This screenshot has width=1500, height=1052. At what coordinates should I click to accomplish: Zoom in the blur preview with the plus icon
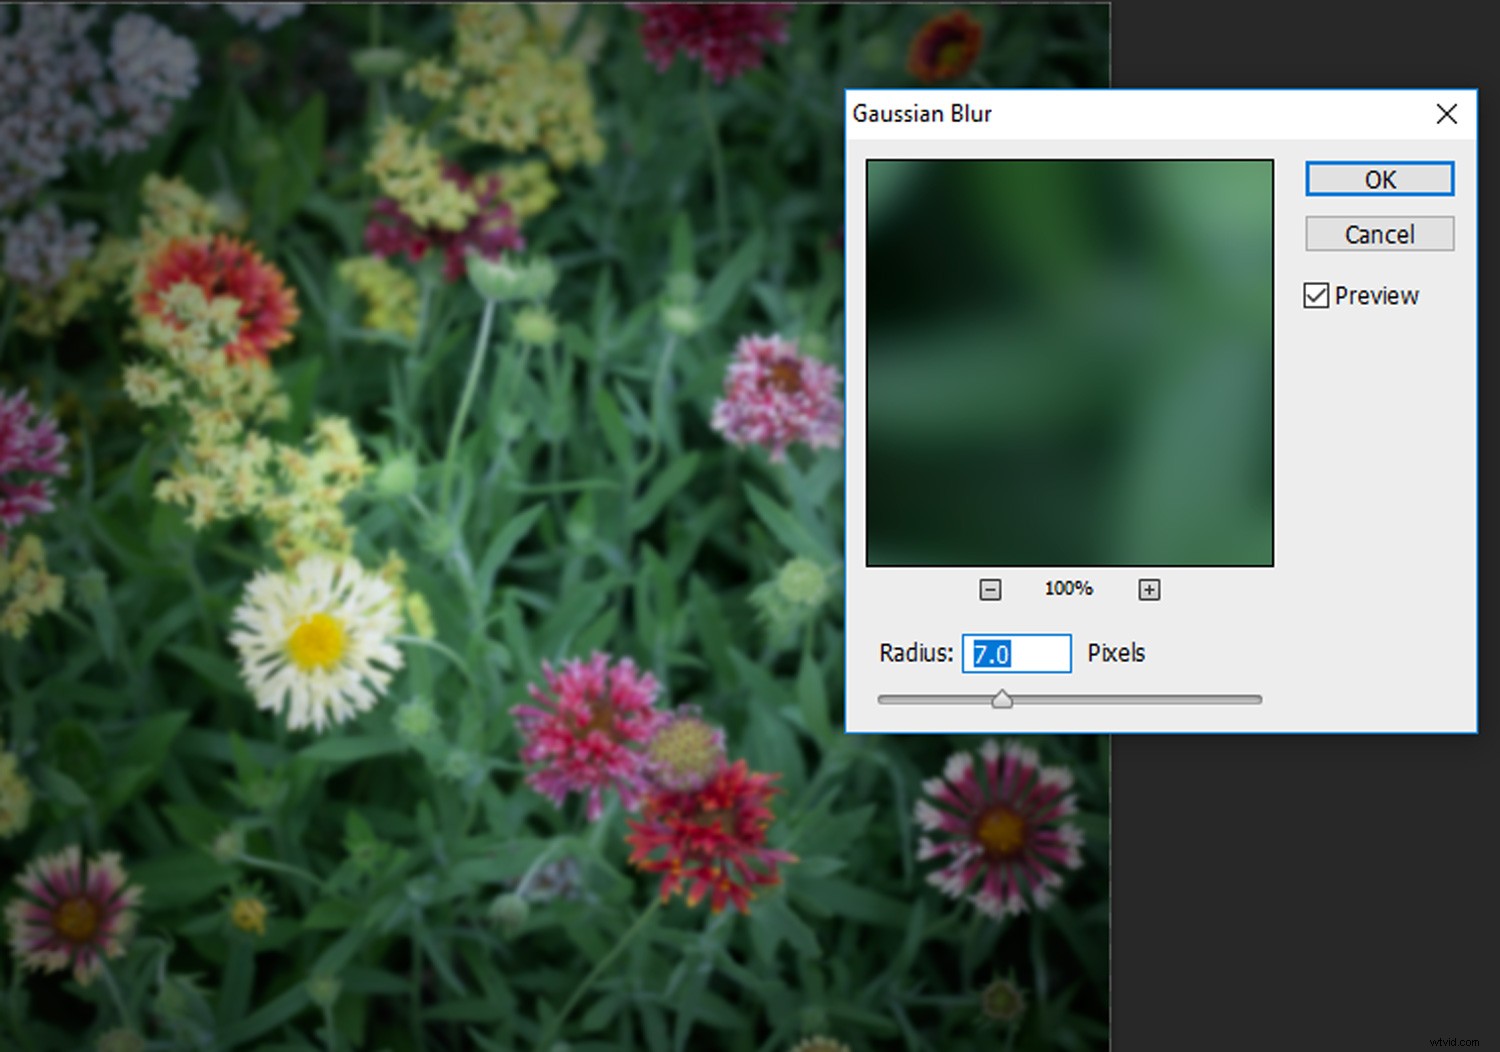coord(1148,589)
